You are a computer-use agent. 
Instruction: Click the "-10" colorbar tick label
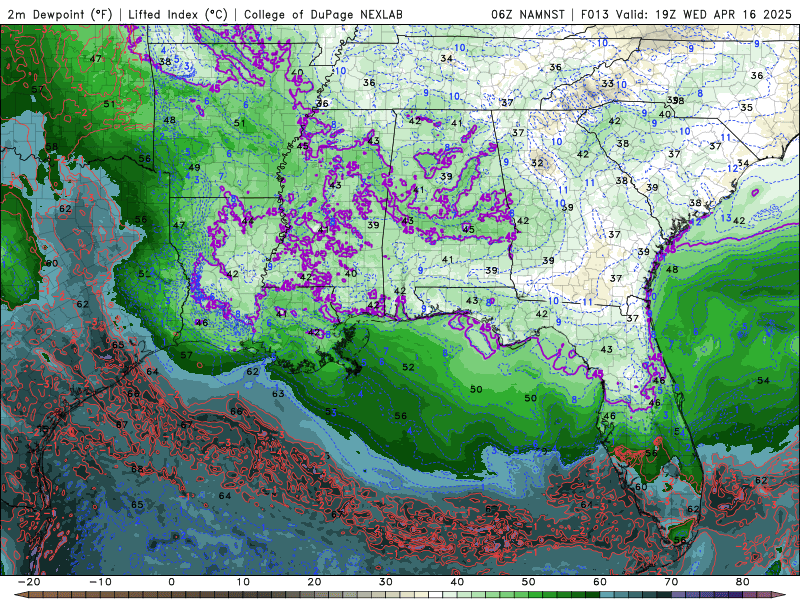101,582
